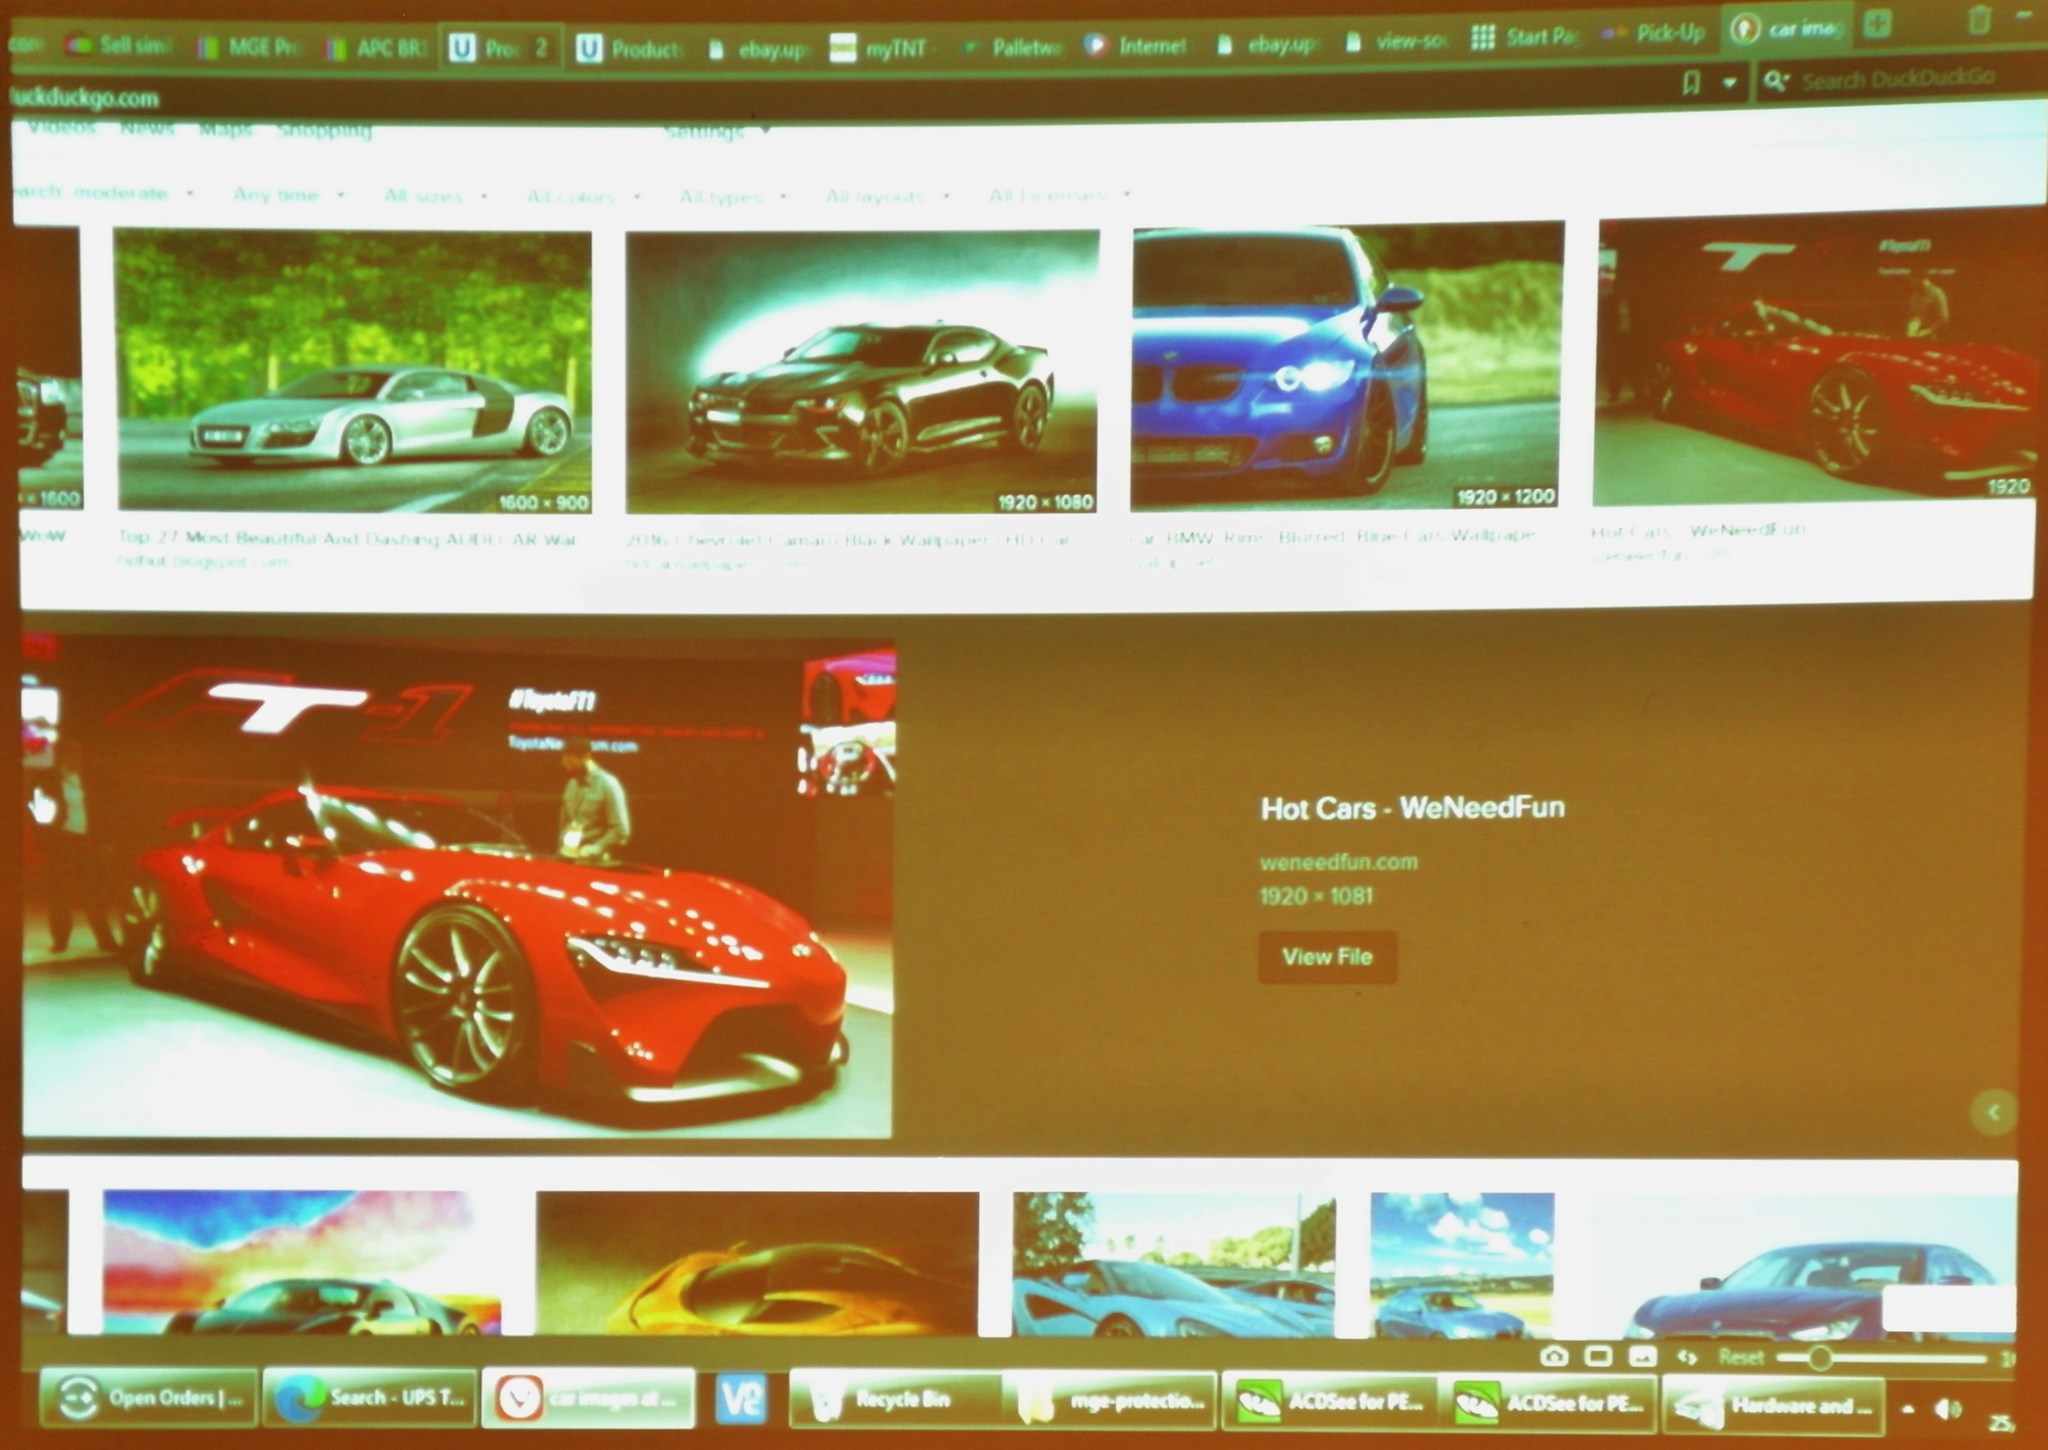The height and width of the screenshot is (1450, 2048).
Task: Switch to the Internet tab
Action: tap(1140, 45)
